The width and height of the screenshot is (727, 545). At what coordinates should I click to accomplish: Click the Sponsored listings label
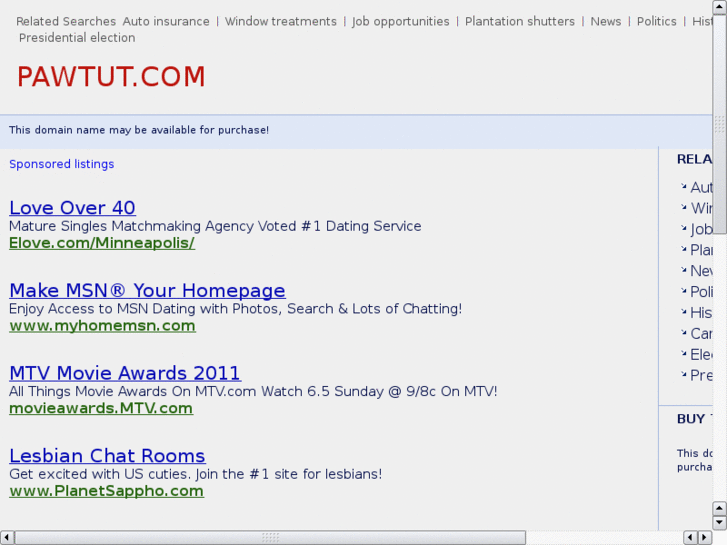tap(62, 164)
